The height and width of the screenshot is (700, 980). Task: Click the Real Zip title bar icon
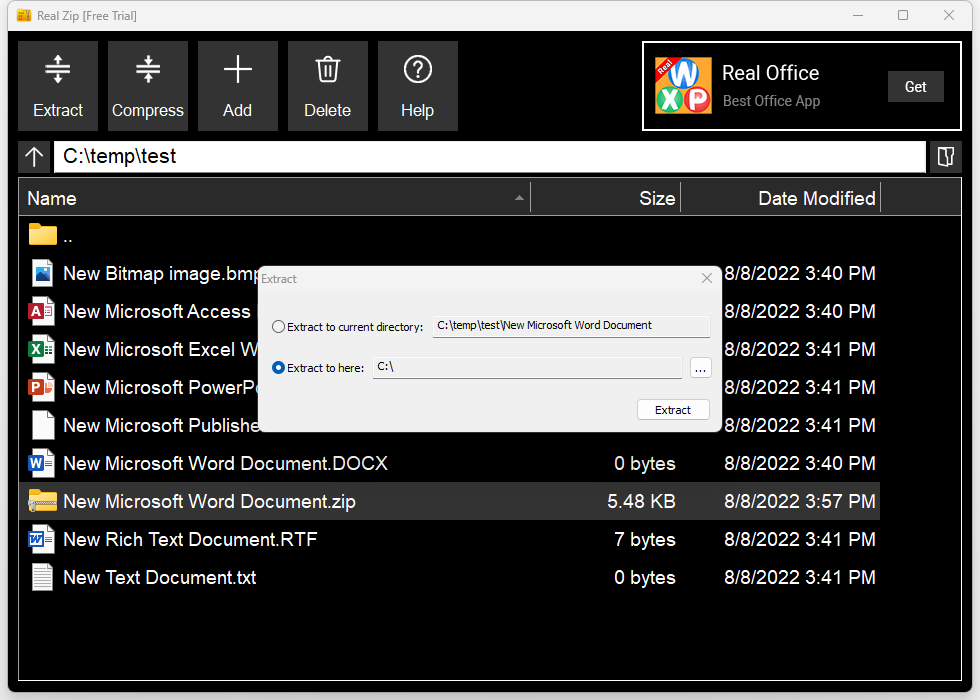coord(24,16)
